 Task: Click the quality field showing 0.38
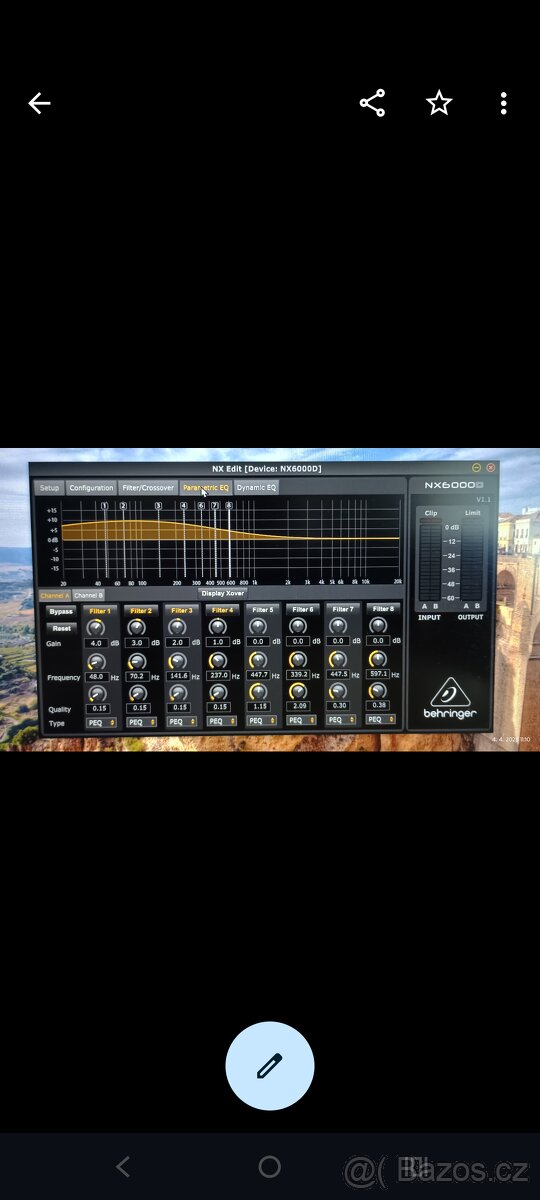378,705
